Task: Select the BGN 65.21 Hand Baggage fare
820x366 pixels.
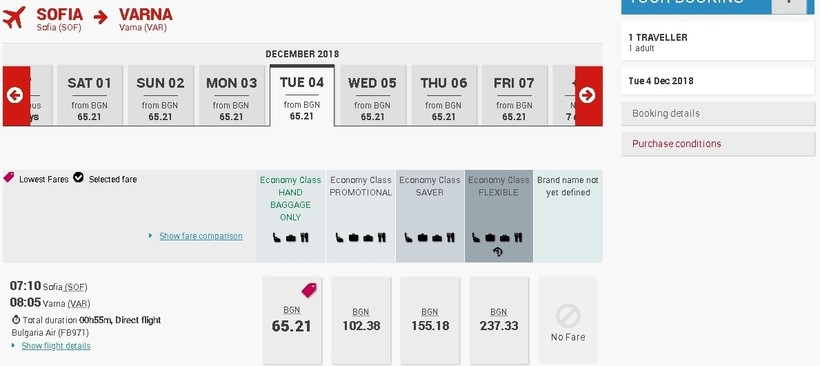Action: pos(292,321)
